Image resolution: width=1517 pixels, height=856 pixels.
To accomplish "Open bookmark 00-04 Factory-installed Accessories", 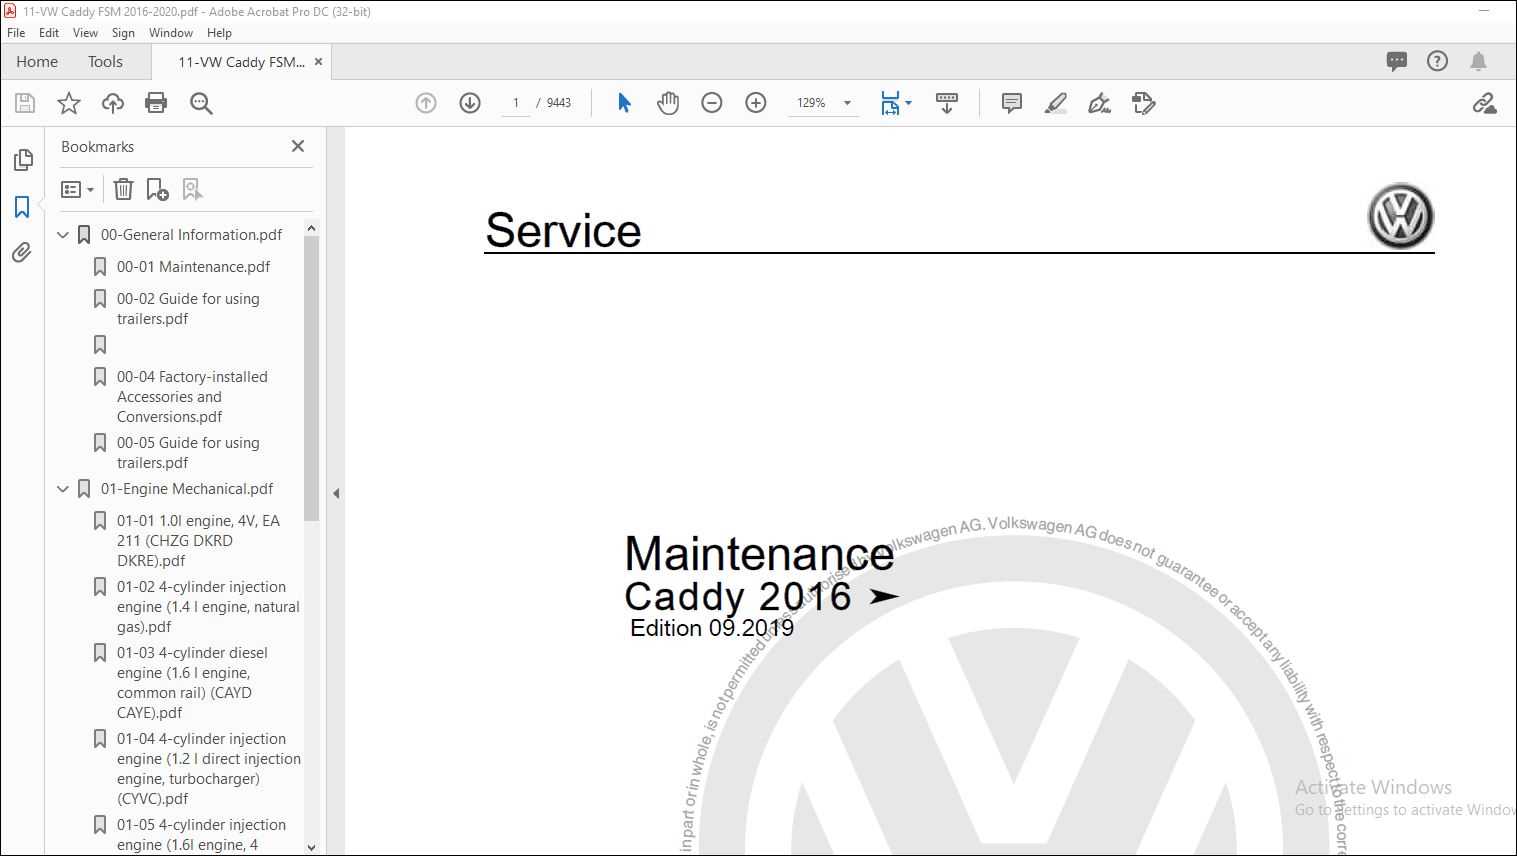I will click(x=192, y=397).
